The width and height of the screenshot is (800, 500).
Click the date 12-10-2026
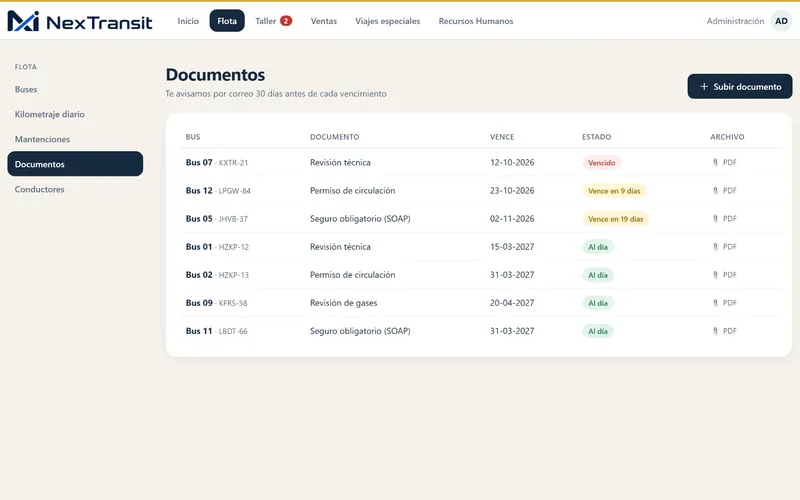click(x=512, y=162)
